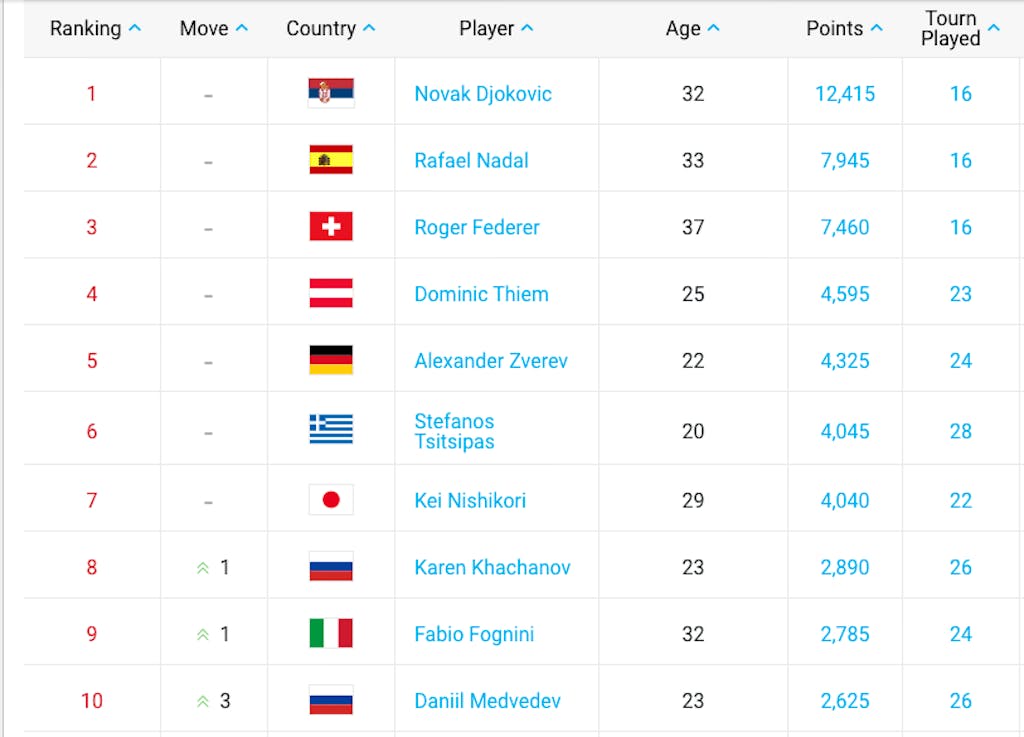Click the Japan flag icon
The height and width of the screenshot is (737, 1024).
click(x=331, y=500)
